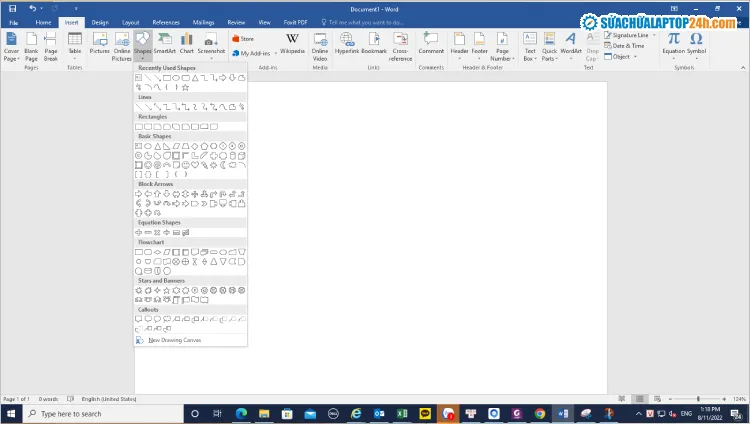Save the document from quick access toolbar
This screenshot has width=750, height=424.
coord(12,9)
